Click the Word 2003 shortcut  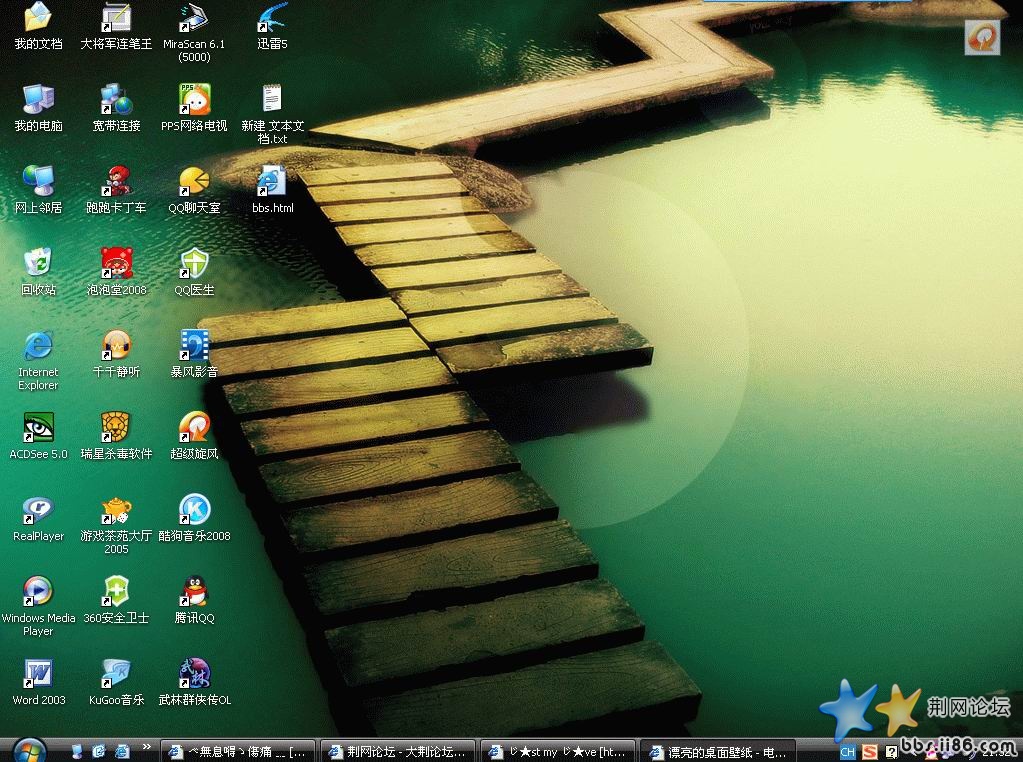click(38, 673)
